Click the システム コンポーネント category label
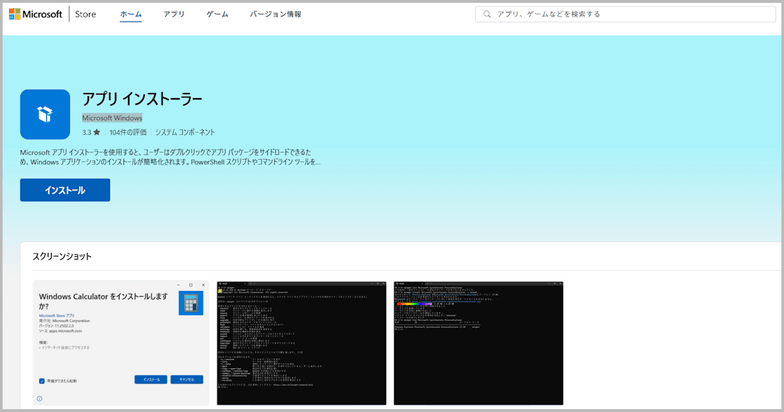 click(185, 132)
